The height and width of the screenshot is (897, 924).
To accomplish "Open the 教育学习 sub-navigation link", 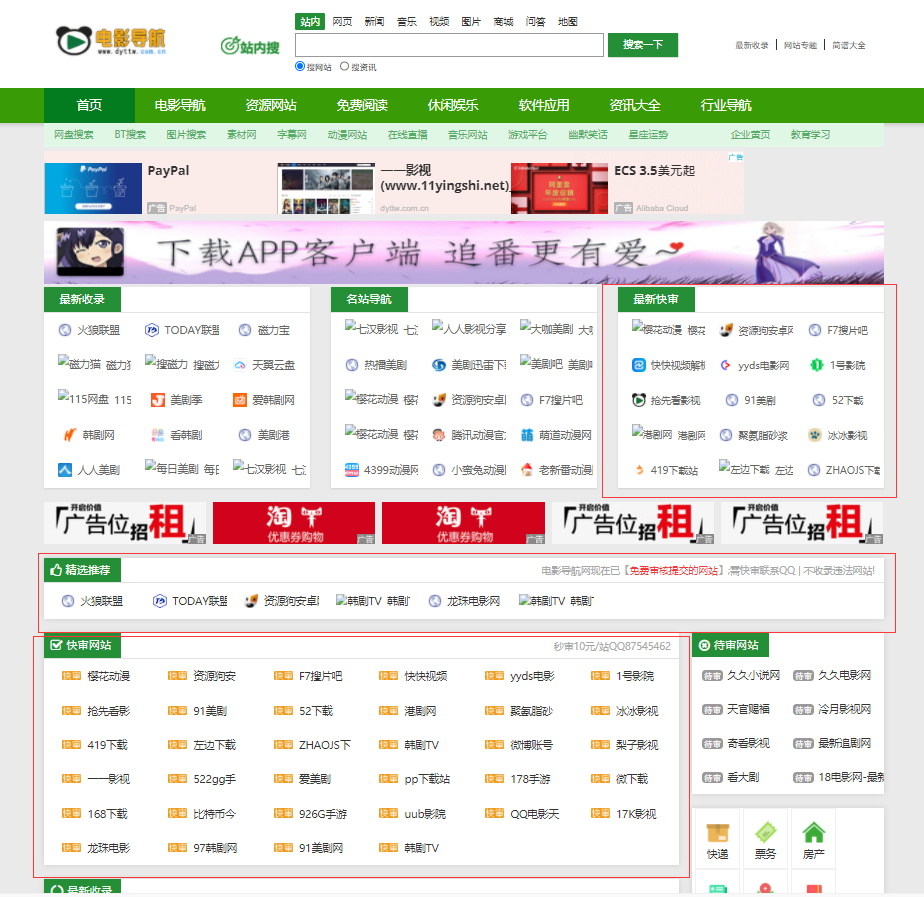I will [x=810, y=135].
